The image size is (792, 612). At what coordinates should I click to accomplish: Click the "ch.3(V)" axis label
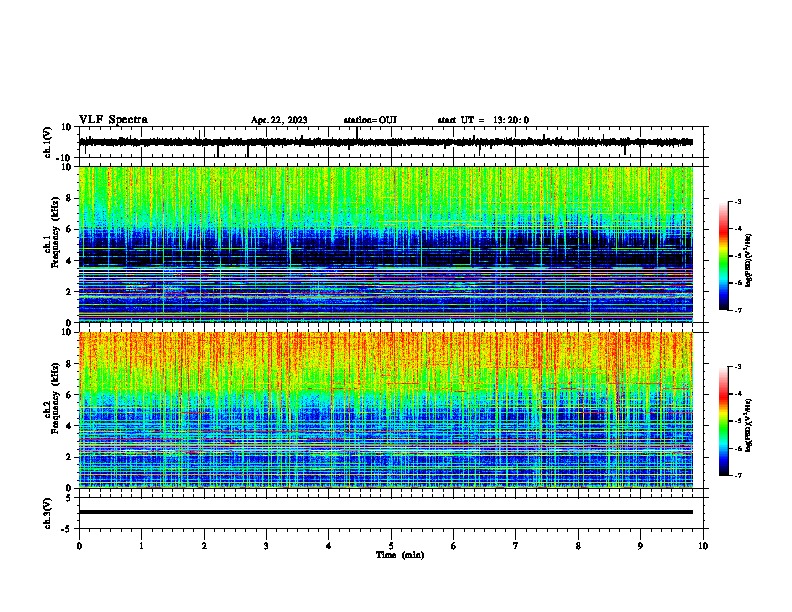click(48, 513)
